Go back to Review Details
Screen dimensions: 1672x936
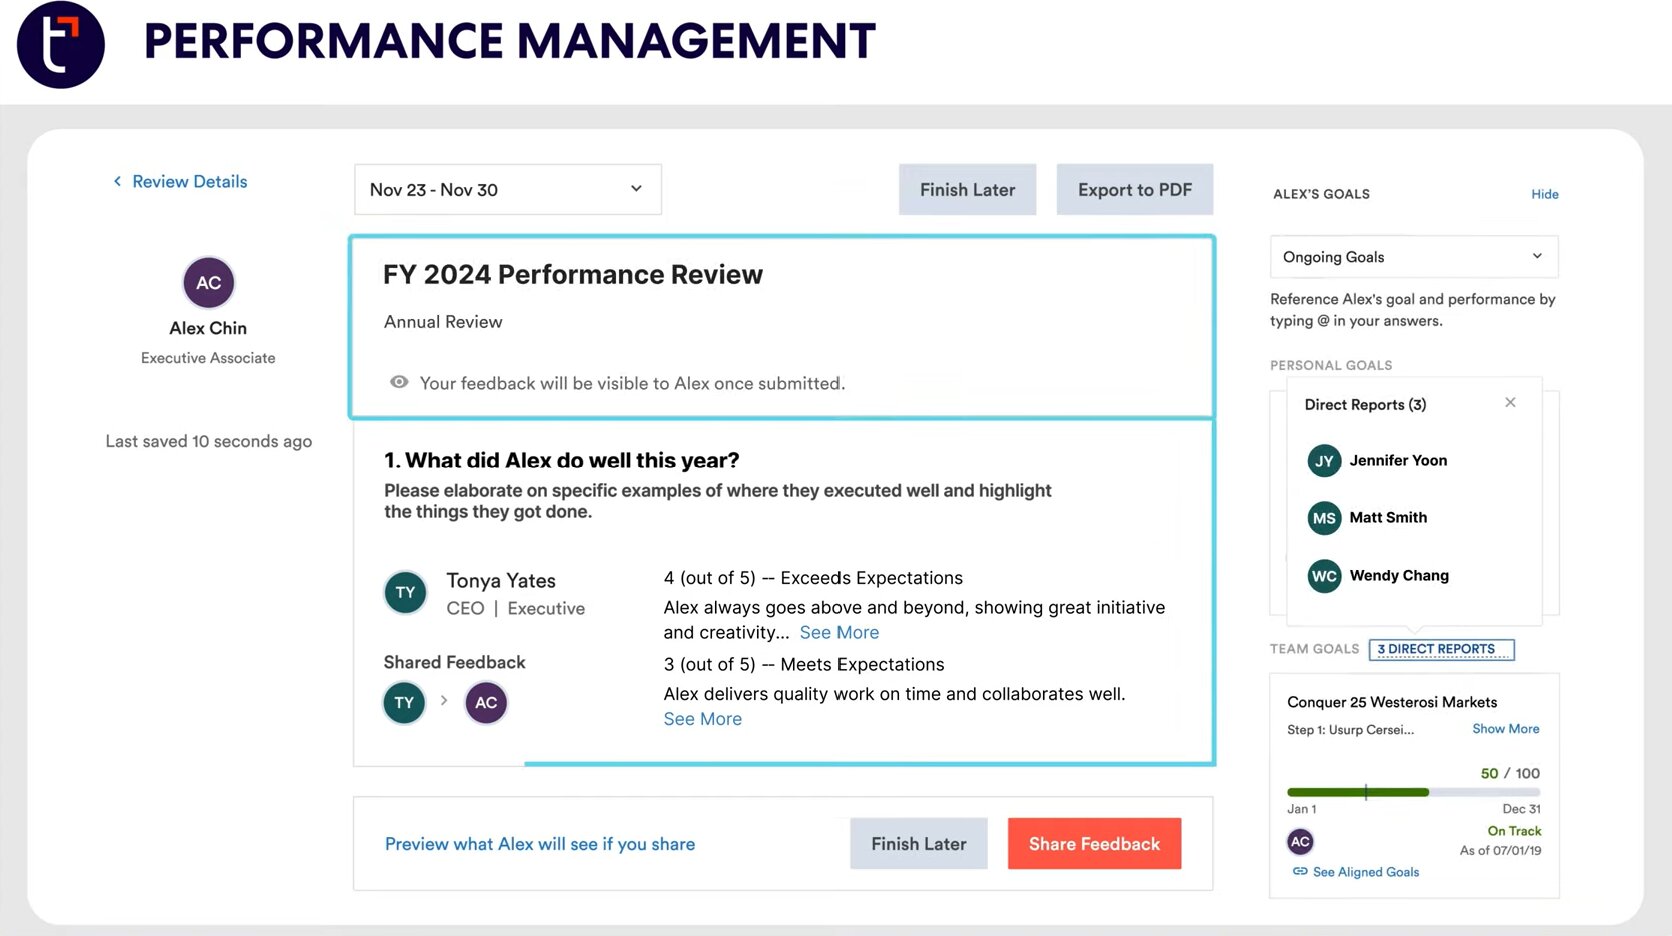(180, 181)
